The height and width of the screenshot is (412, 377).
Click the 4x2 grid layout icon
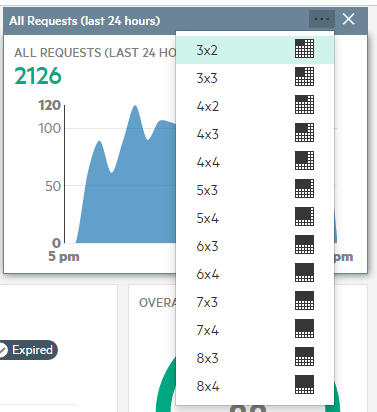304,105
